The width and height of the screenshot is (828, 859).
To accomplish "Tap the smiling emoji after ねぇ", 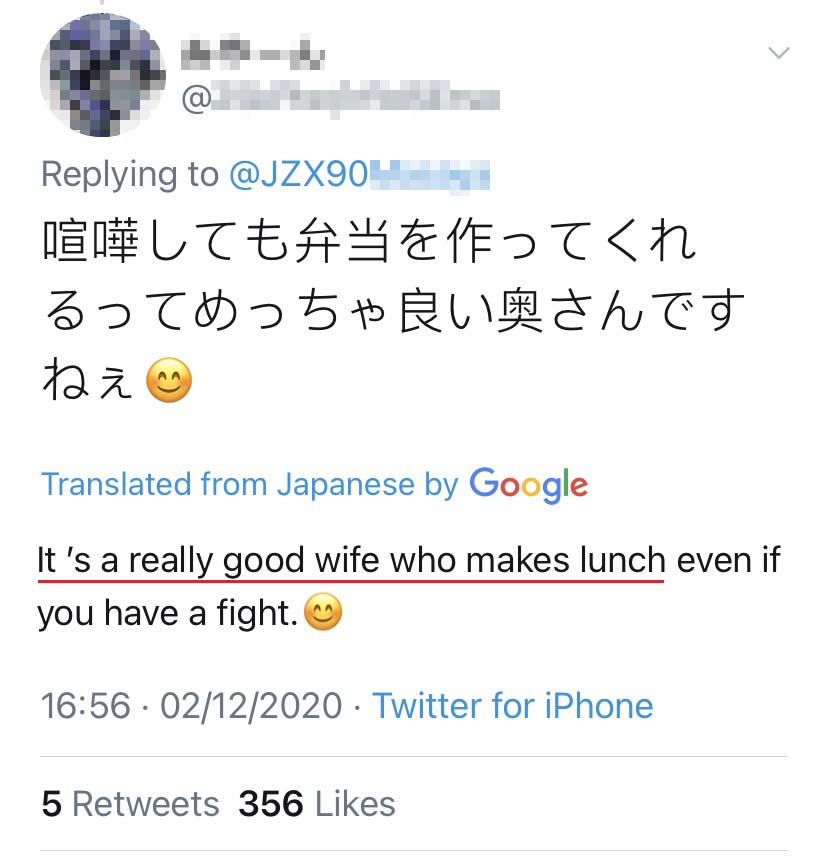I will 169,381.
